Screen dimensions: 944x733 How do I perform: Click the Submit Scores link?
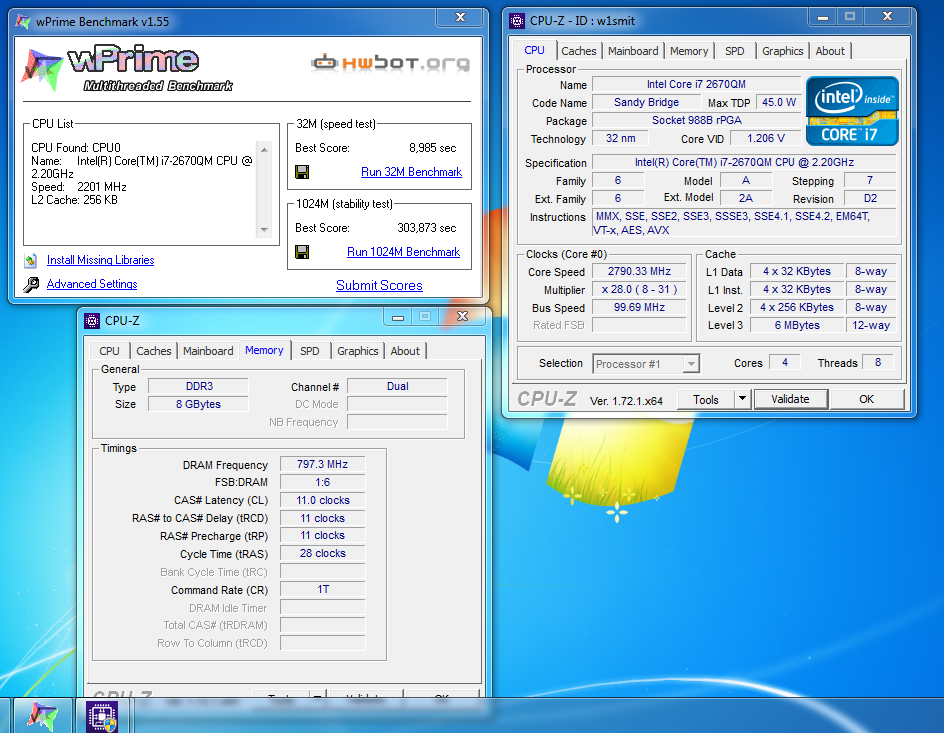[x=379, y=285]
